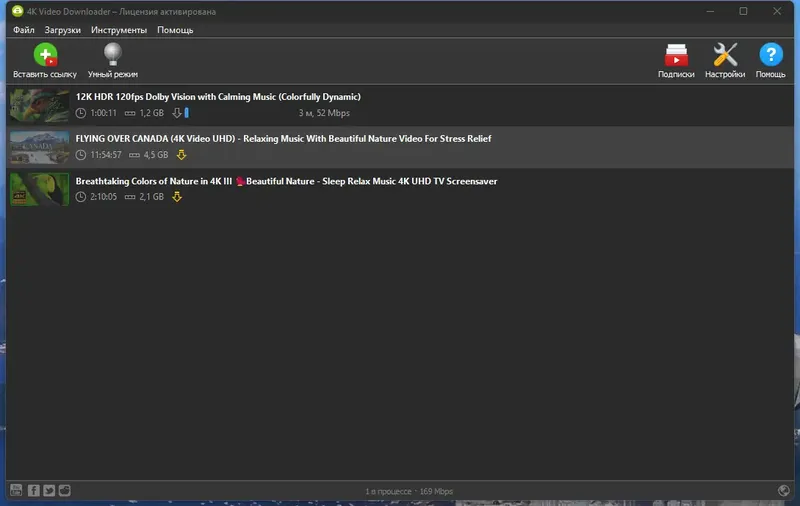Click the 2:10:05 duration text
Viewport: 800px width, 506px height.
point(104,196)
